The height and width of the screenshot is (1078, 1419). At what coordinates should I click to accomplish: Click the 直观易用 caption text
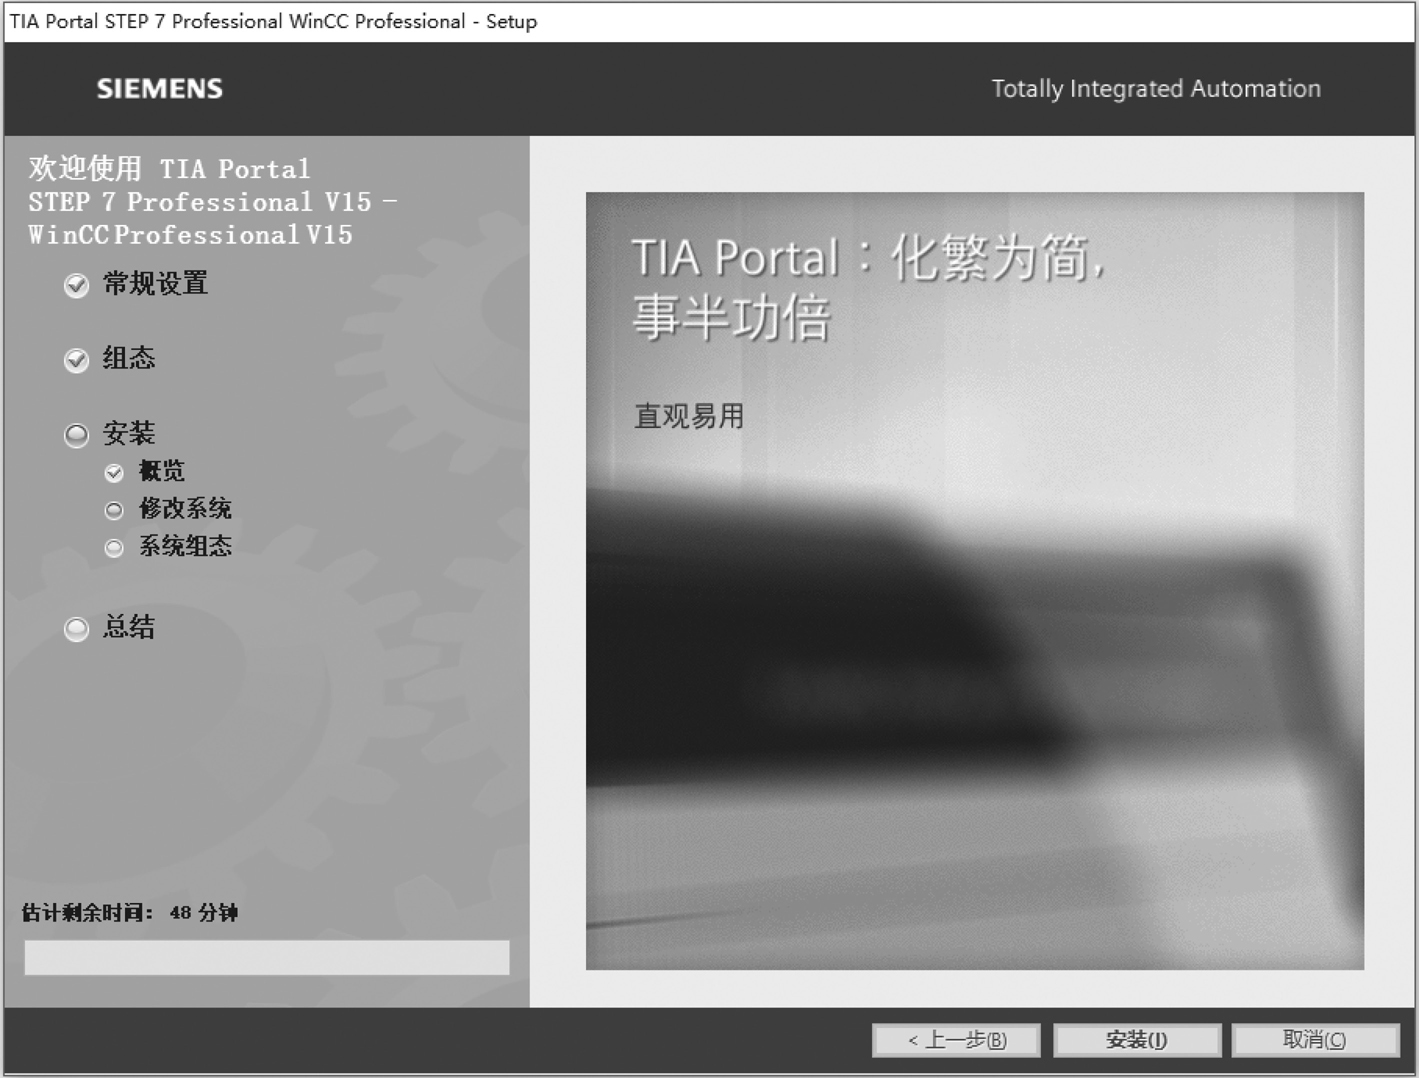689,416
